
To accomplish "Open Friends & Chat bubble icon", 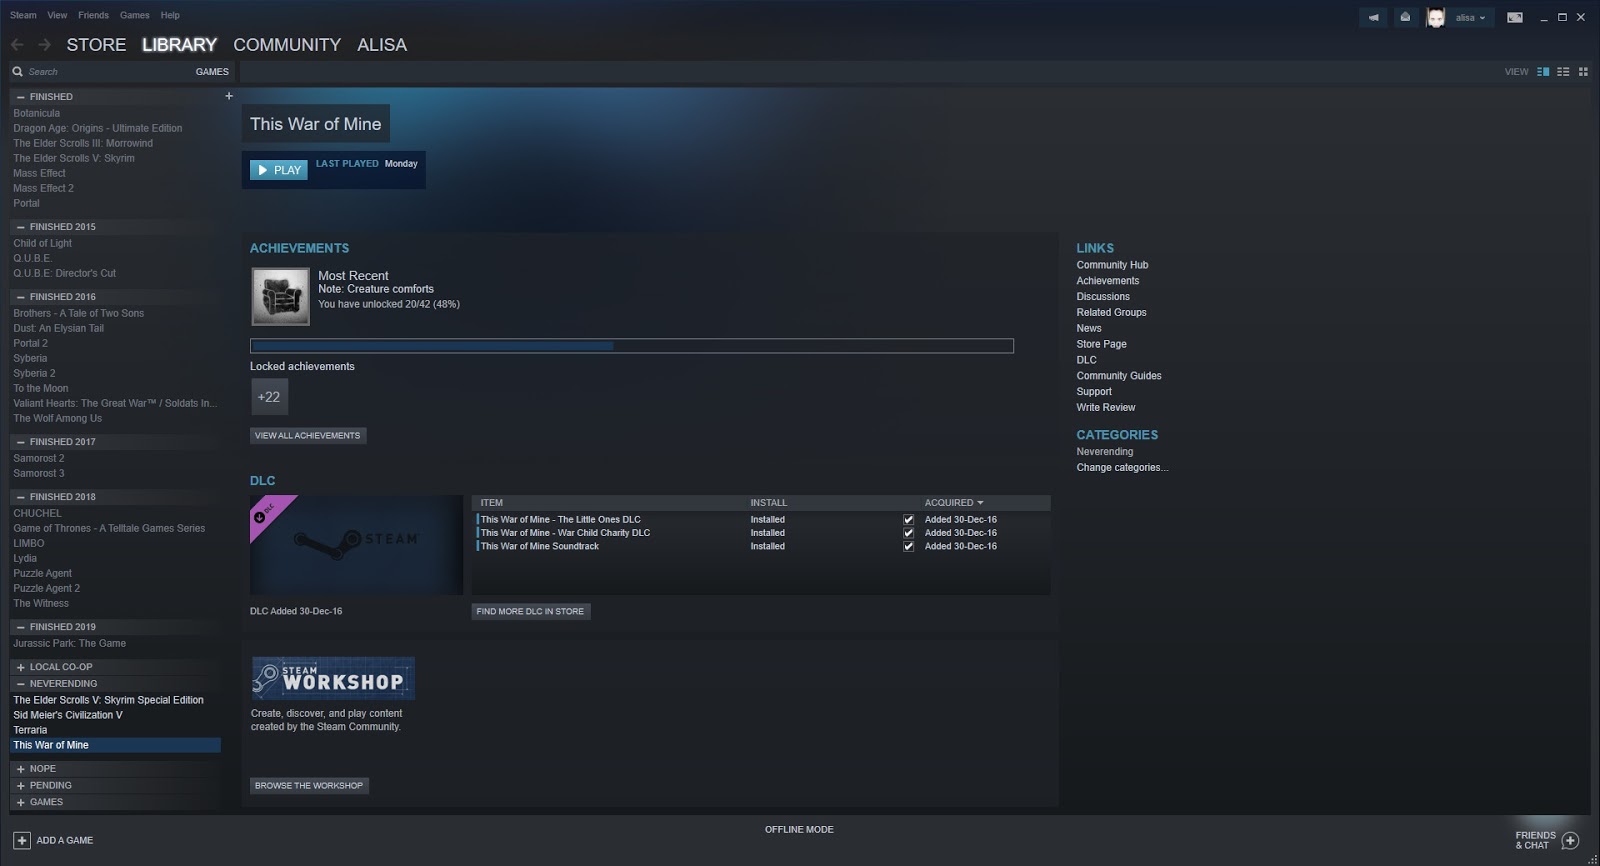I will [1570, 840].
